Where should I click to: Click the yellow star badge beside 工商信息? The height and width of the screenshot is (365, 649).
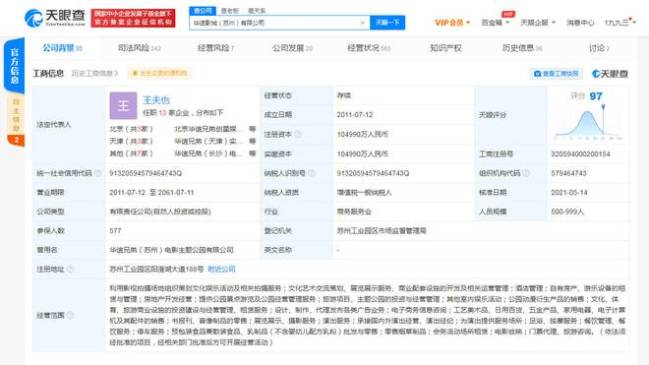pos(160,73)
